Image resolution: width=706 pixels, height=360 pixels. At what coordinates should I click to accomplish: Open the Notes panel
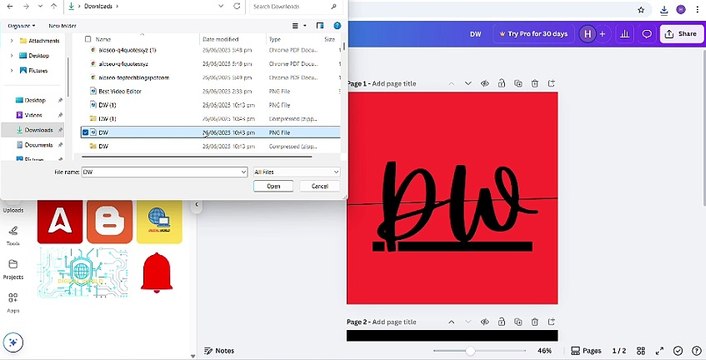tap(219, 351)
